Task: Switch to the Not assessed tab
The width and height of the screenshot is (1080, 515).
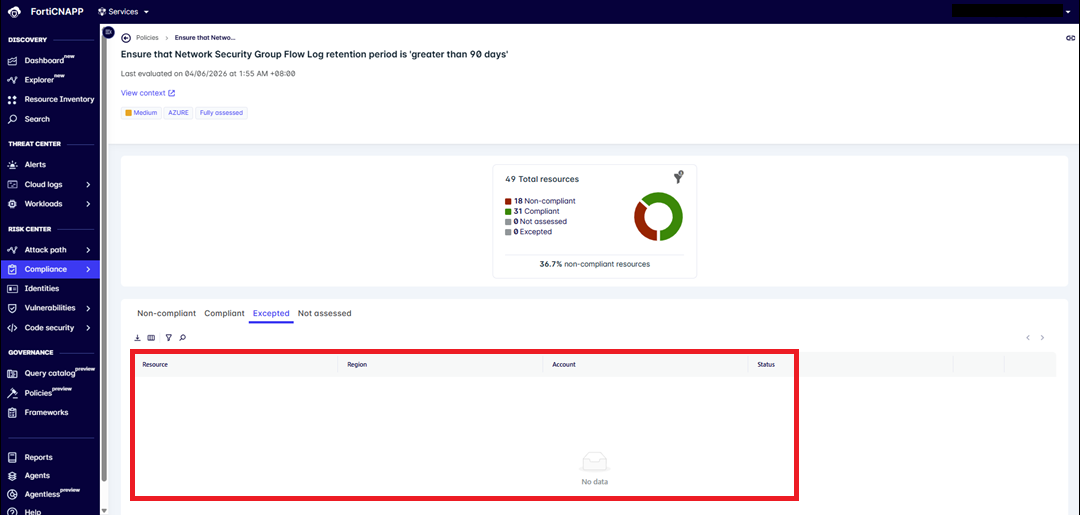Action: (x=324, y=313)
